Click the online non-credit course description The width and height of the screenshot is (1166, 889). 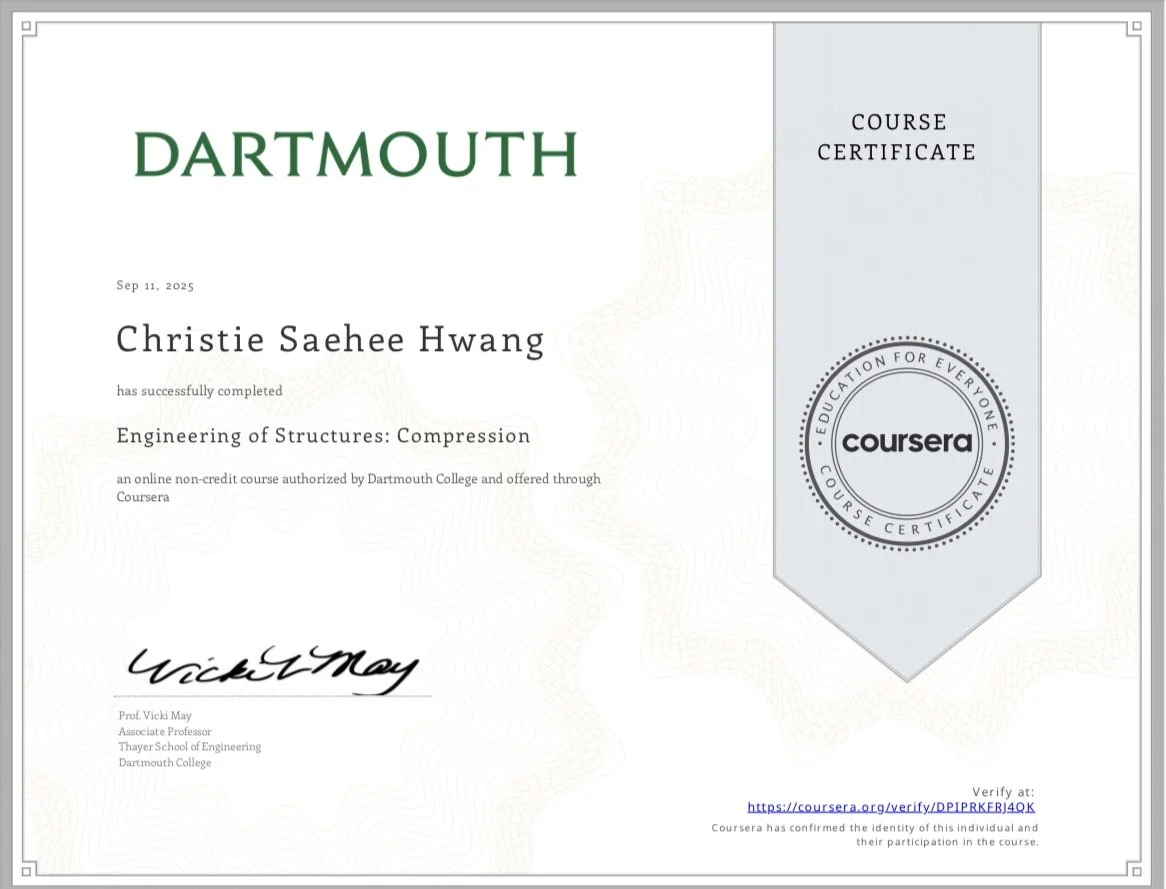pos(358,487)
